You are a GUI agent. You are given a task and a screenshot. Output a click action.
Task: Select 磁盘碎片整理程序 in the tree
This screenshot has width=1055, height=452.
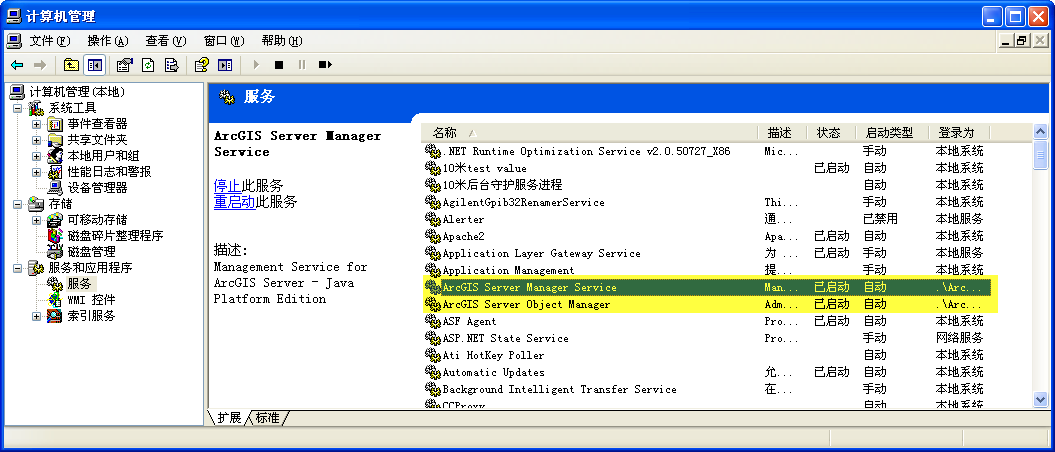[115, 236]
